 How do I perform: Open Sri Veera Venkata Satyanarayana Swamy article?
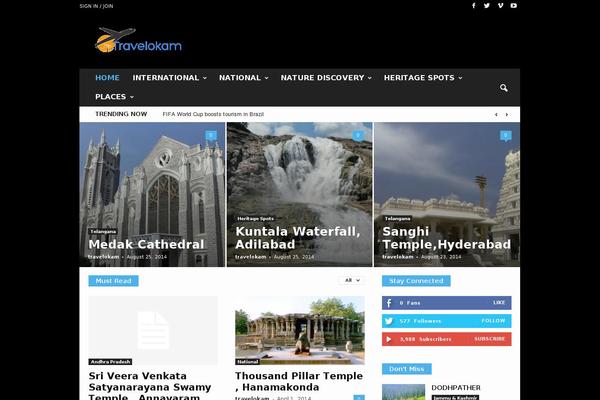point(150,386)
